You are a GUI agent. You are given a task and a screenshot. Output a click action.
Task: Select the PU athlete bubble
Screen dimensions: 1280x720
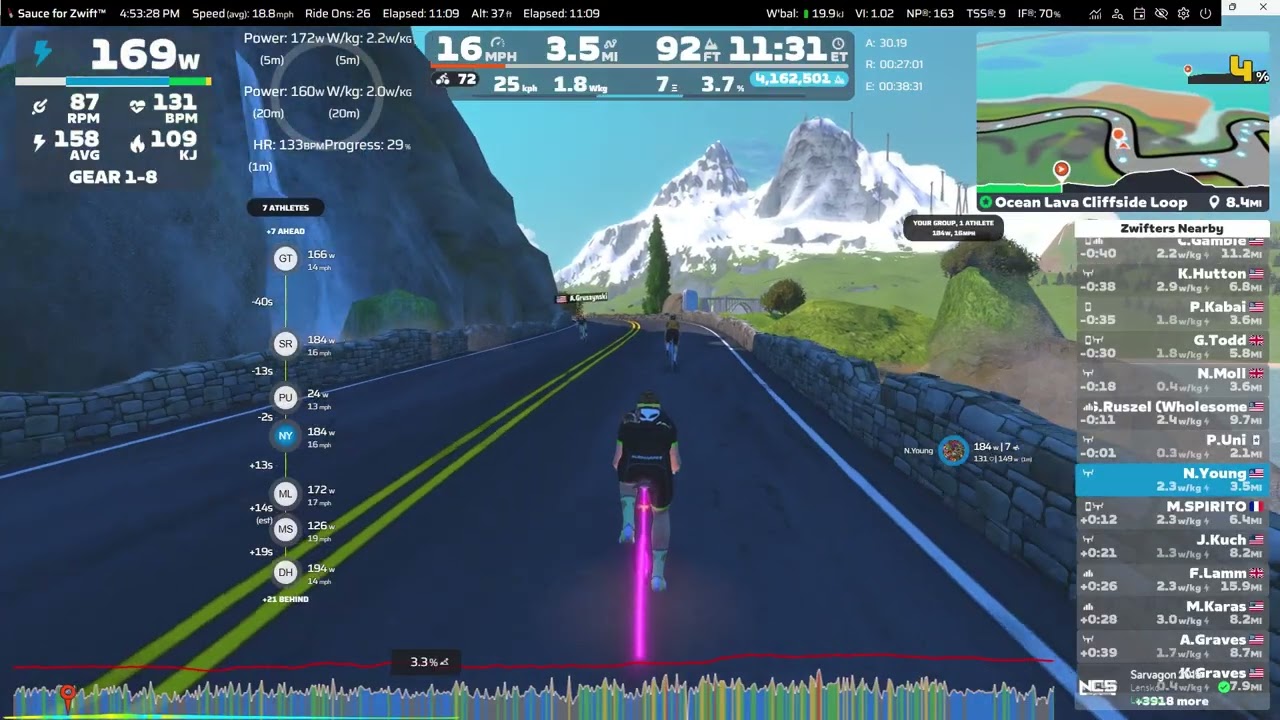[286, 398]
